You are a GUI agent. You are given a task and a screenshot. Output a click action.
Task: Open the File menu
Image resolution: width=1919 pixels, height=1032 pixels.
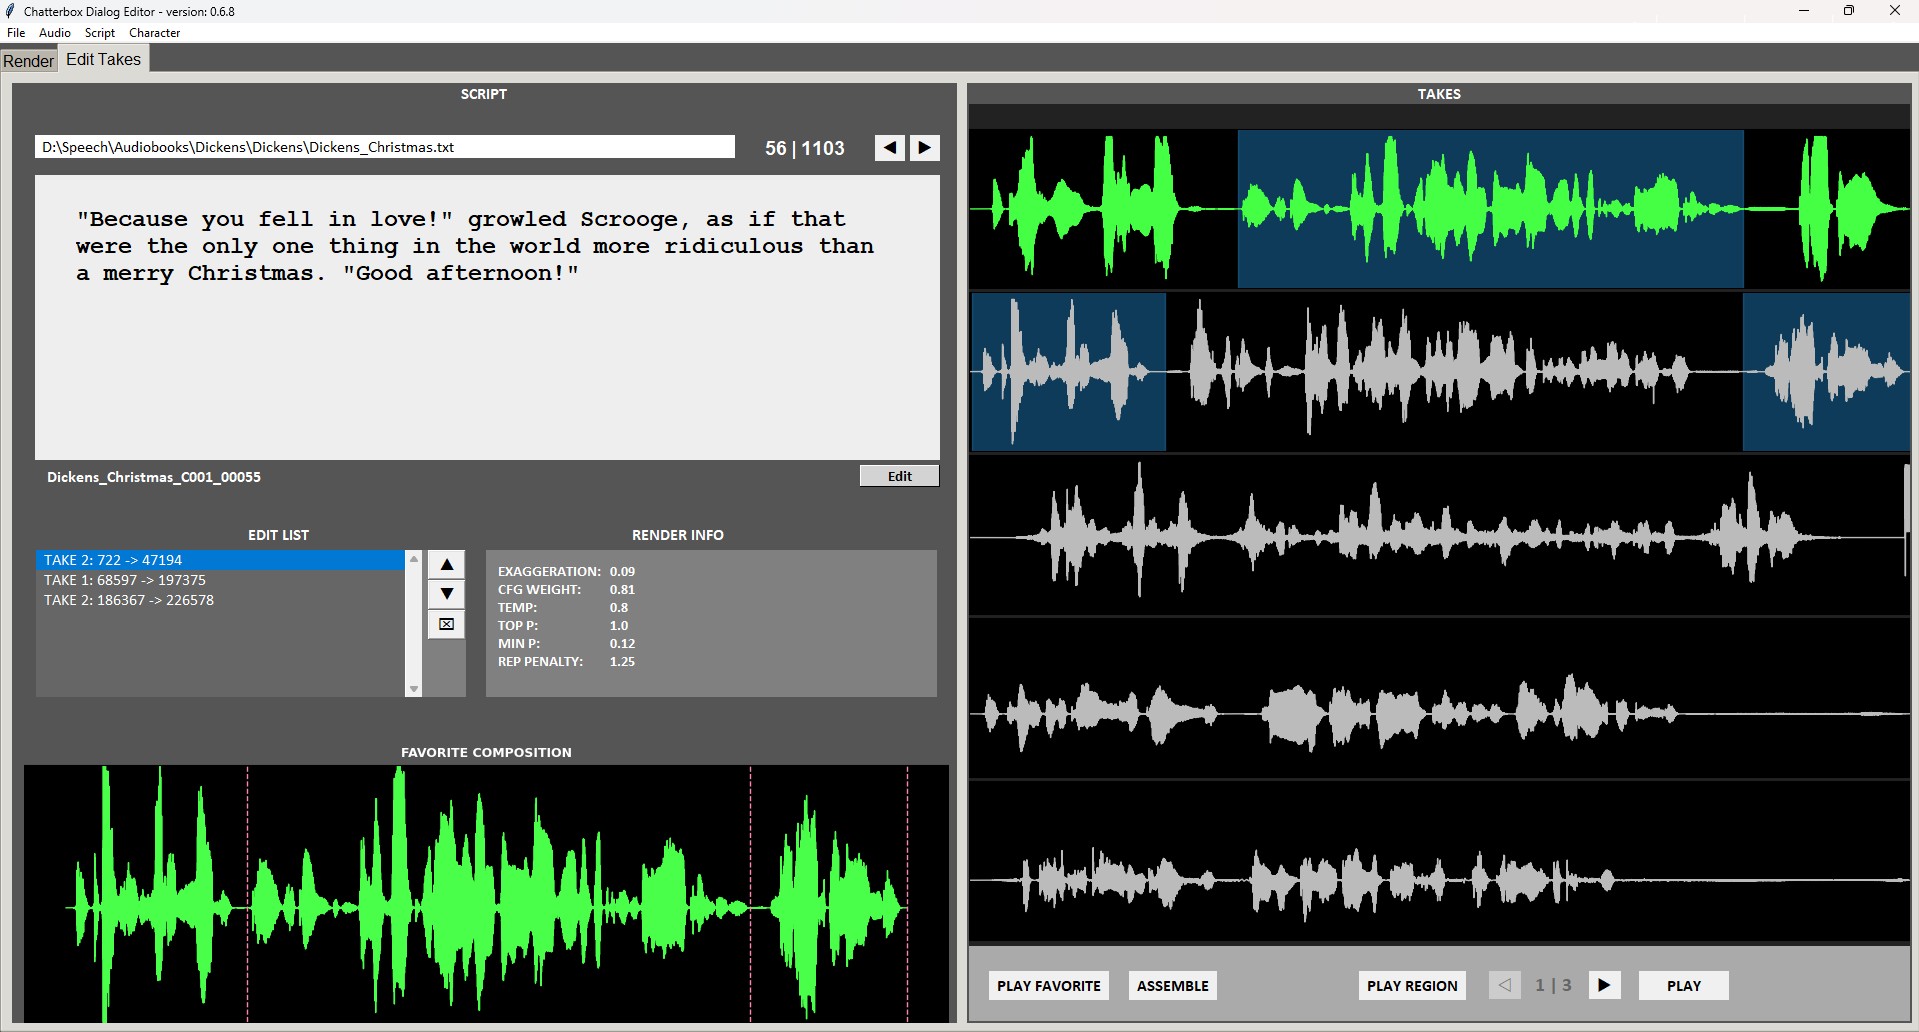(16, 33)
